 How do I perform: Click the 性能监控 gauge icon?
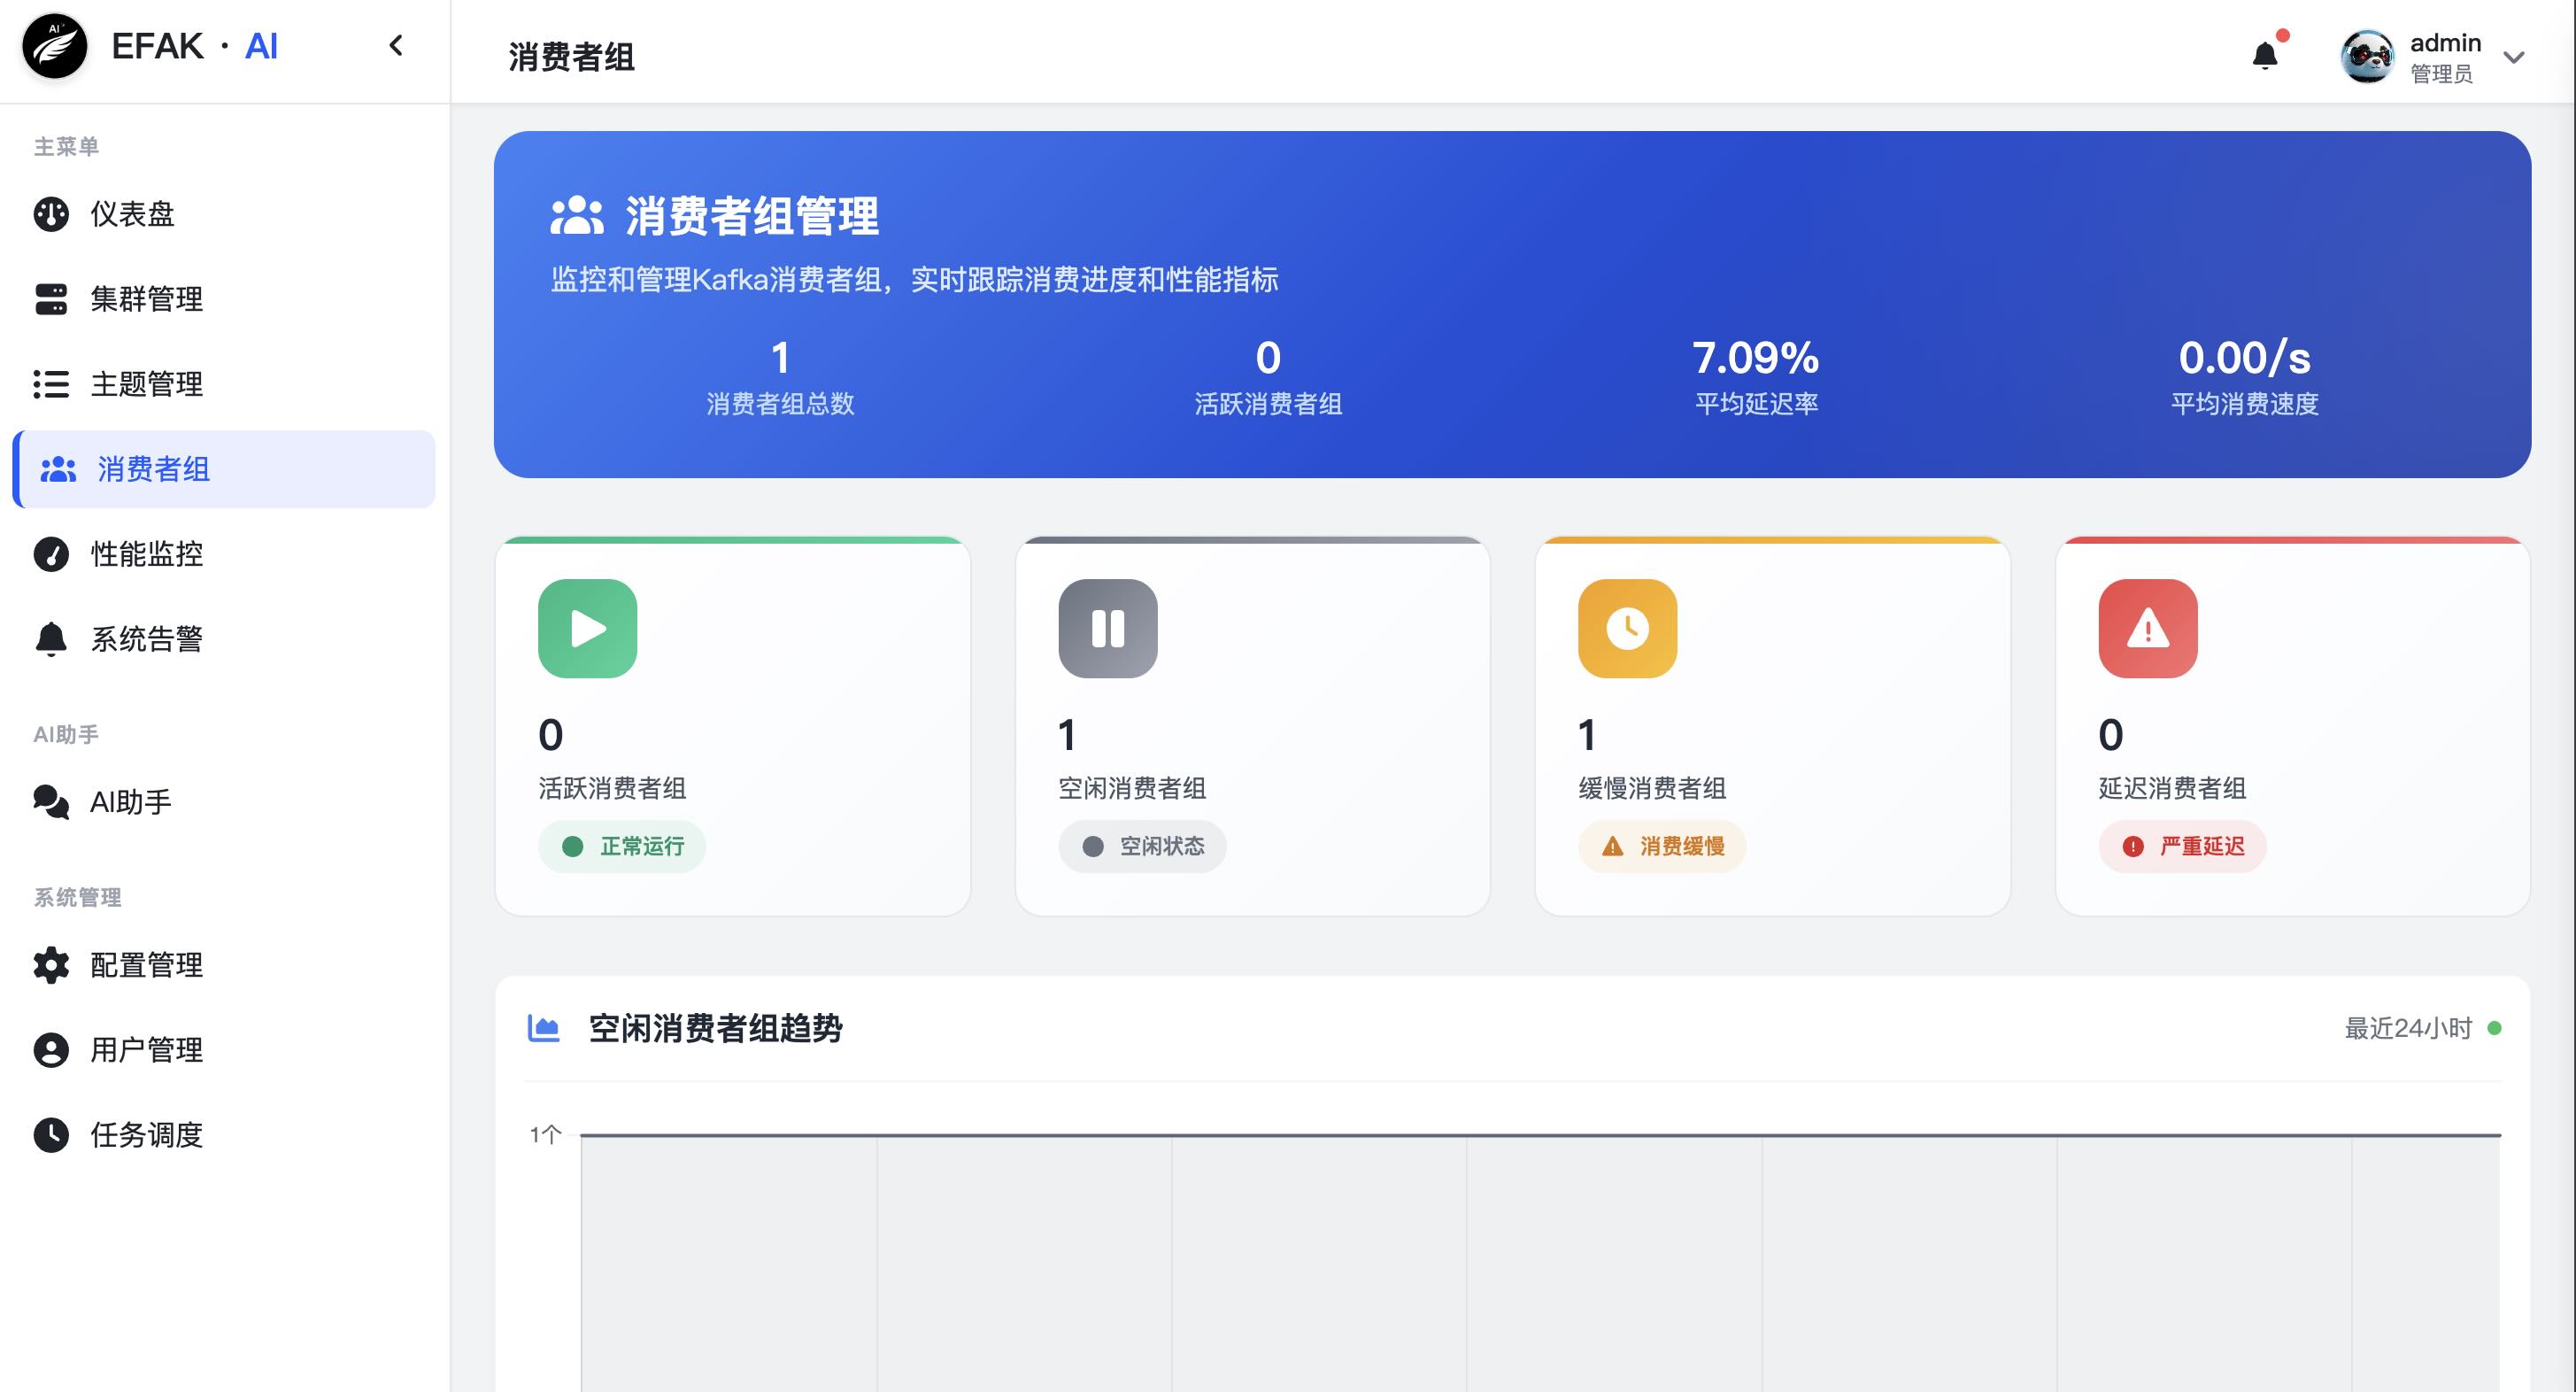click(51, 554)
